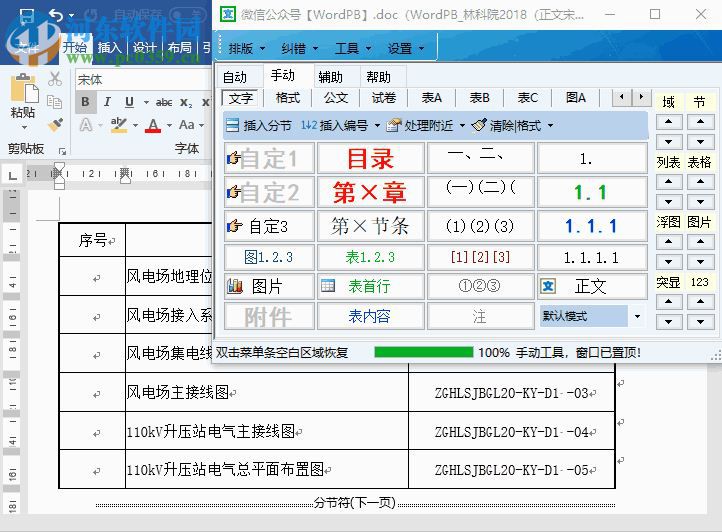The width and height of the screenshot is (722, 532).
Task: Open the highlight color dropdown arrow
Action: (135, 125)
